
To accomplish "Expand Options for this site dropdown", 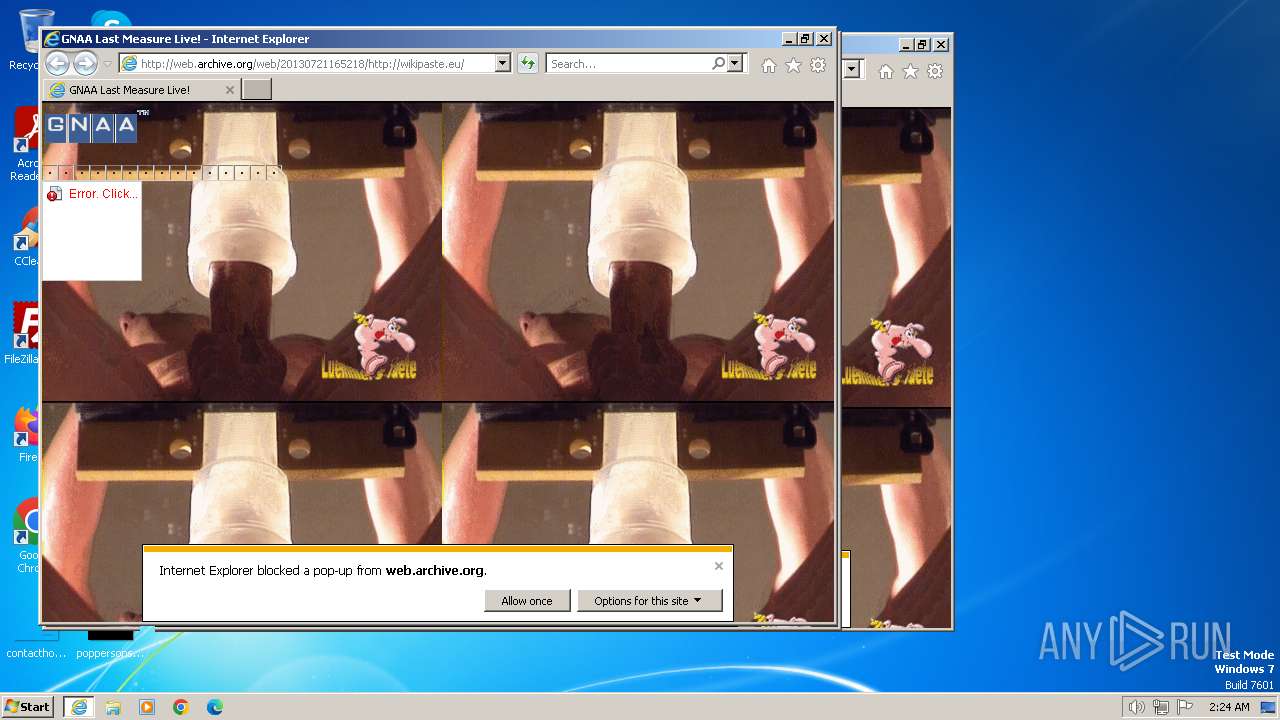I will coord(649,601).
